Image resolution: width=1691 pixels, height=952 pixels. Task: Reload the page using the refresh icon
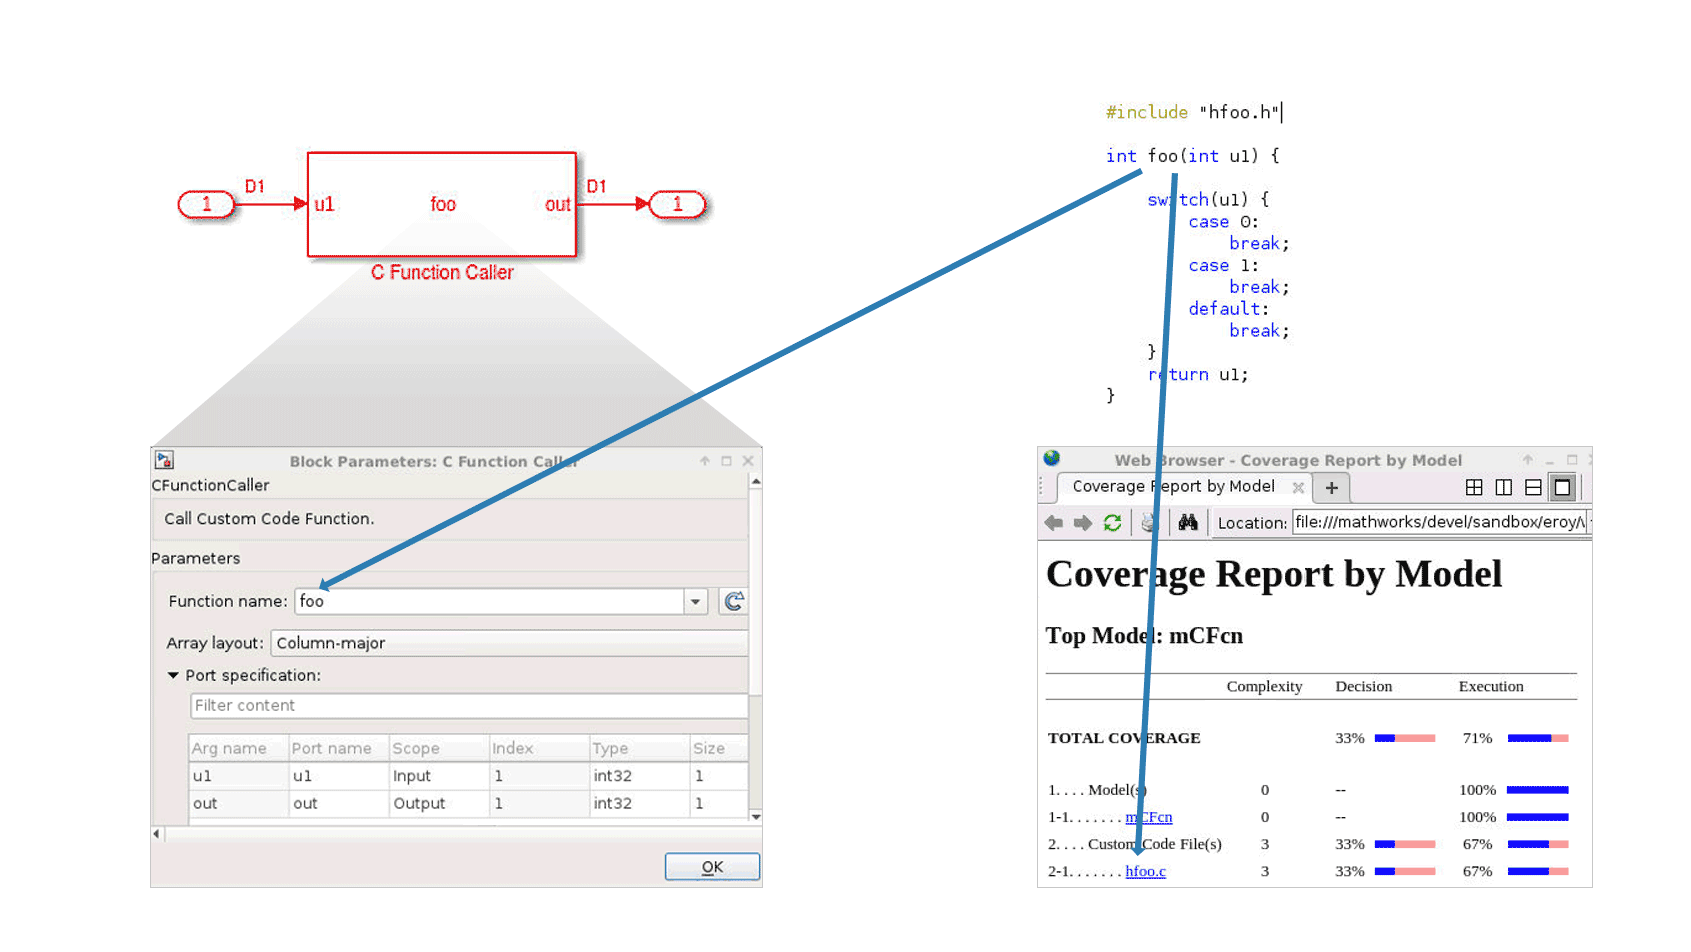(1113, 521)
